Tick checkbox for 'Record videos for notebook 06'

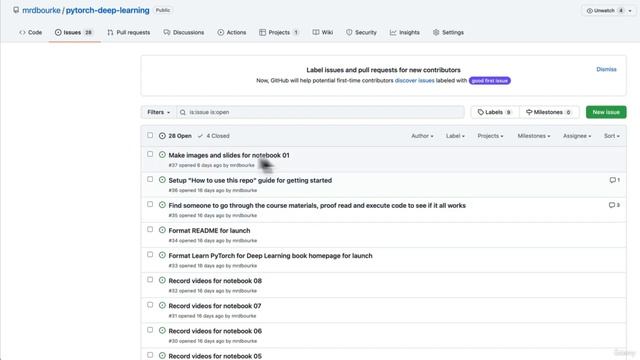pos(150,330)
